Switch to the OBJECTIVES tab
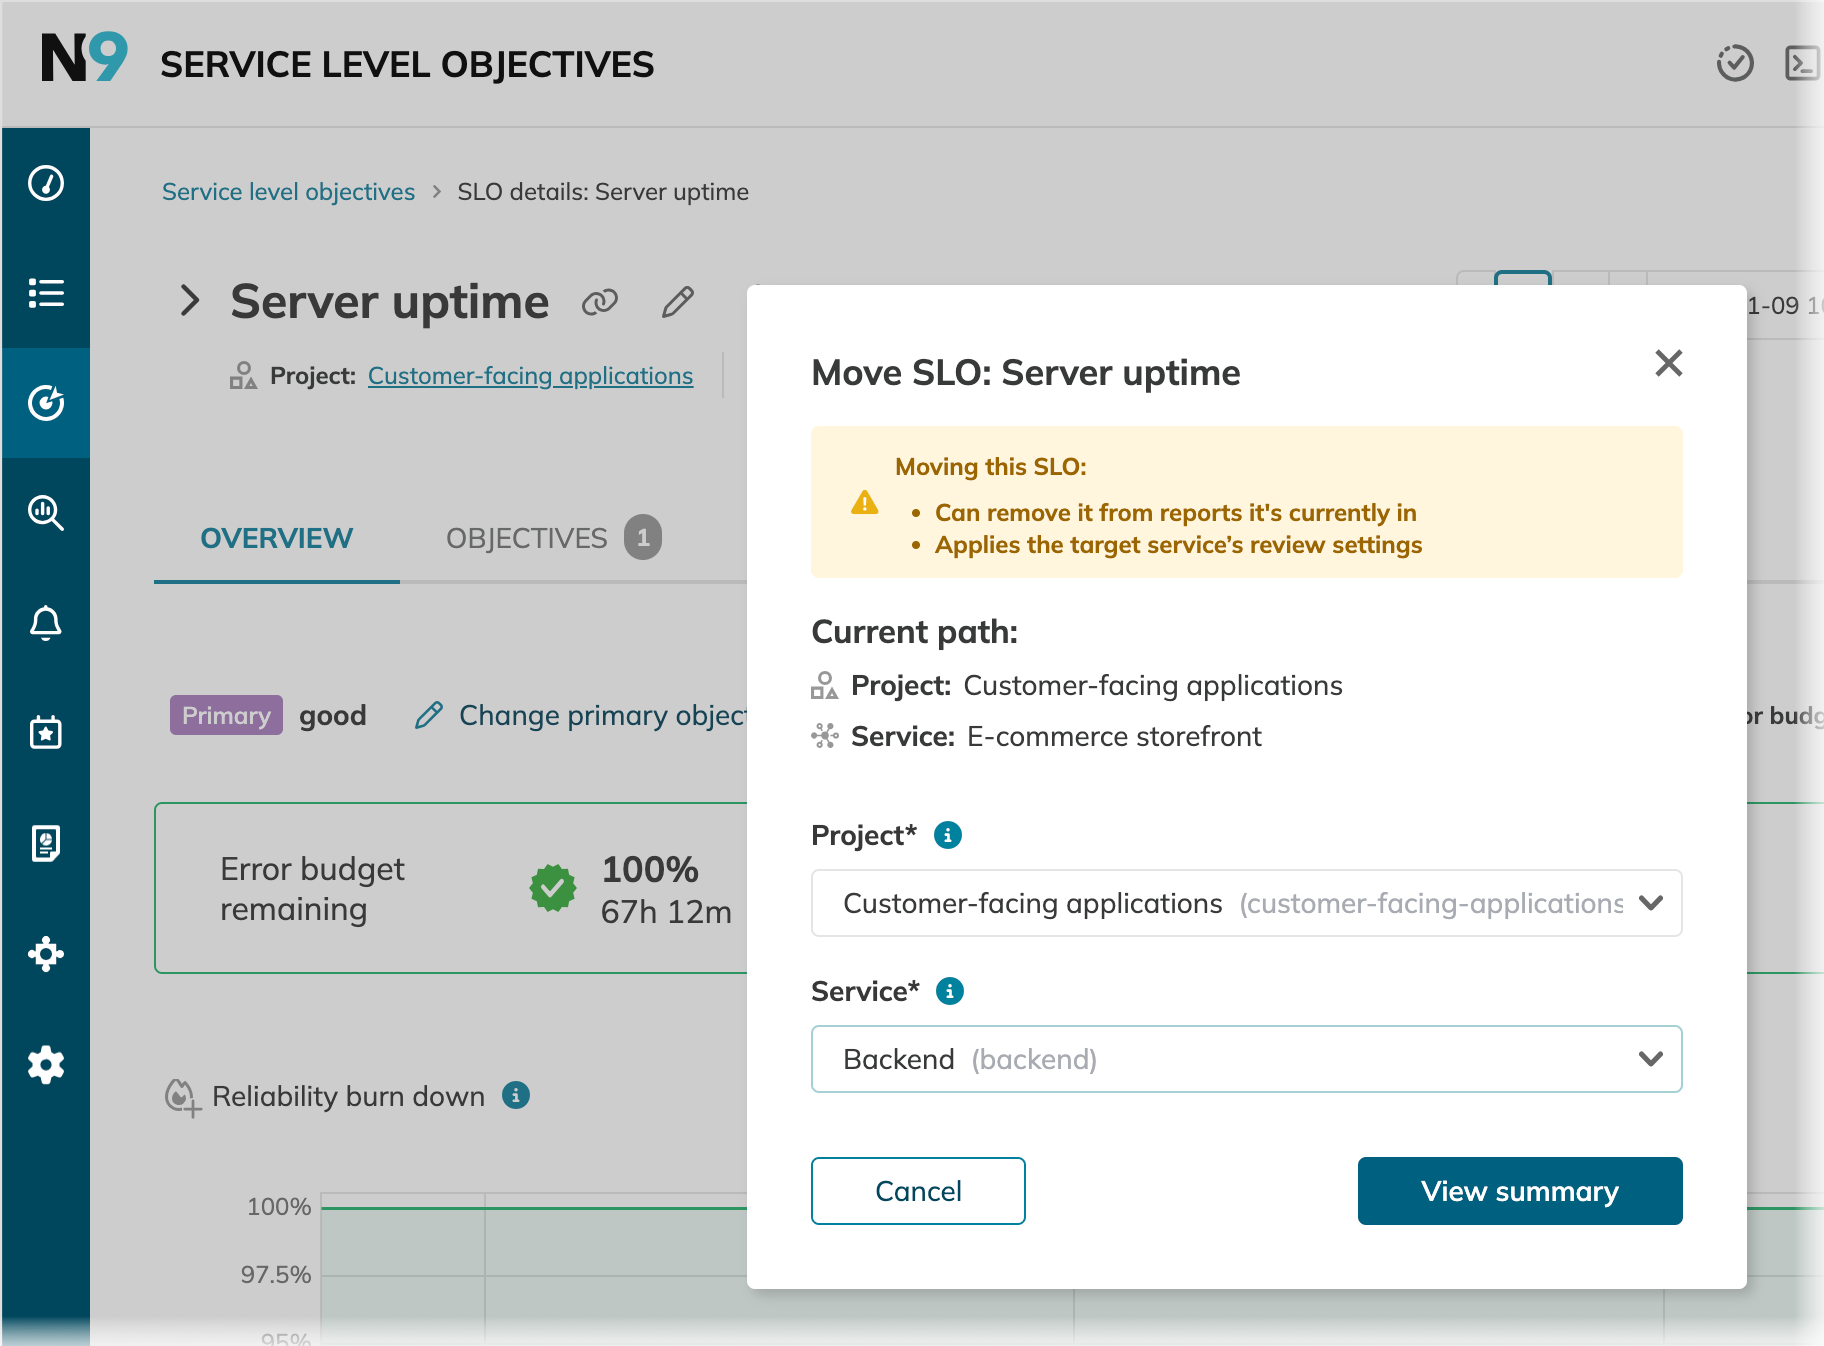This screenshot has height=1346, width=1824. 527,537
